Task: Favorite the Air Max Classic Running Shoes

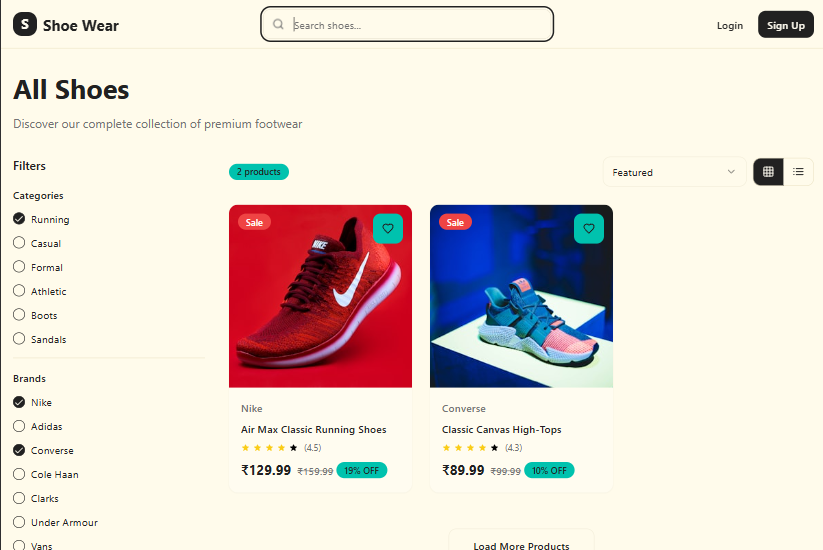Action: pyautogui.click(x=387, y=229)
